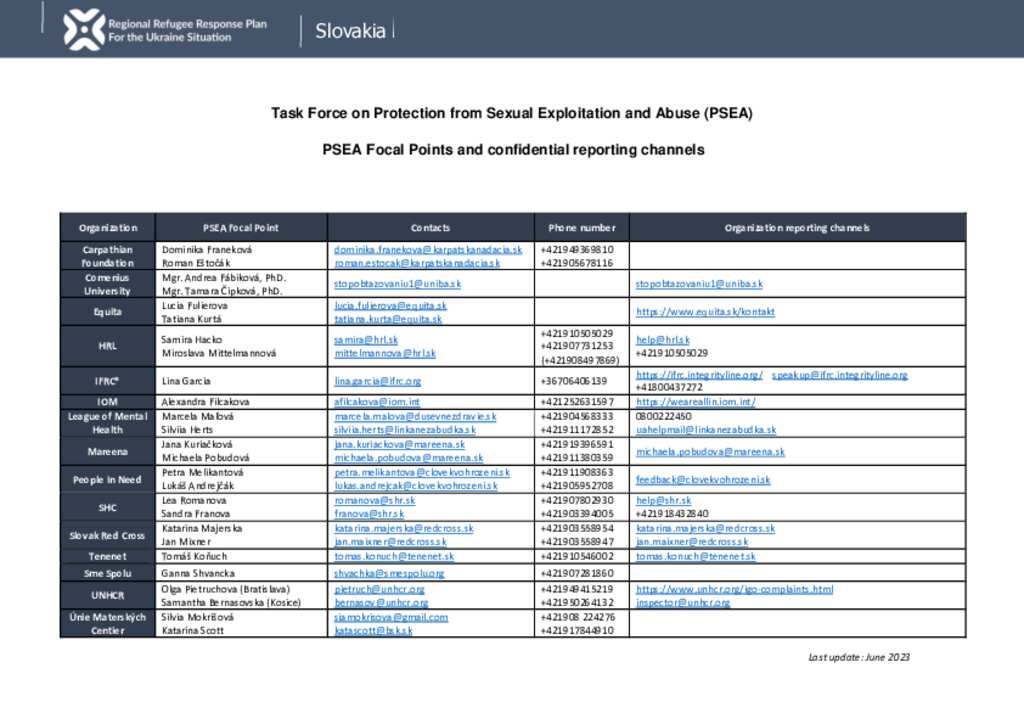Click afilcakova@iom.int email link
The width and height of the screenshot is (1024, 724).
pyautogui.click(x=377, y=402)
